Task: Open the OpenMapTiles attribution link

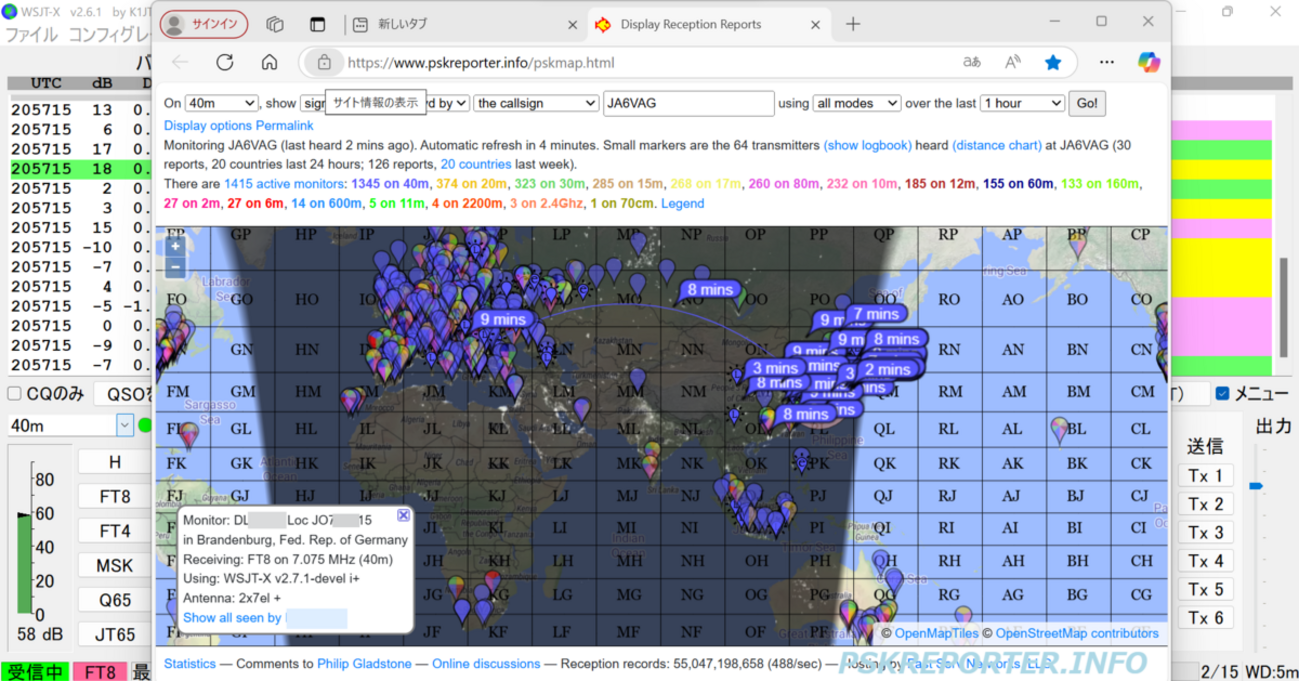Action: (x=935, y=633)
